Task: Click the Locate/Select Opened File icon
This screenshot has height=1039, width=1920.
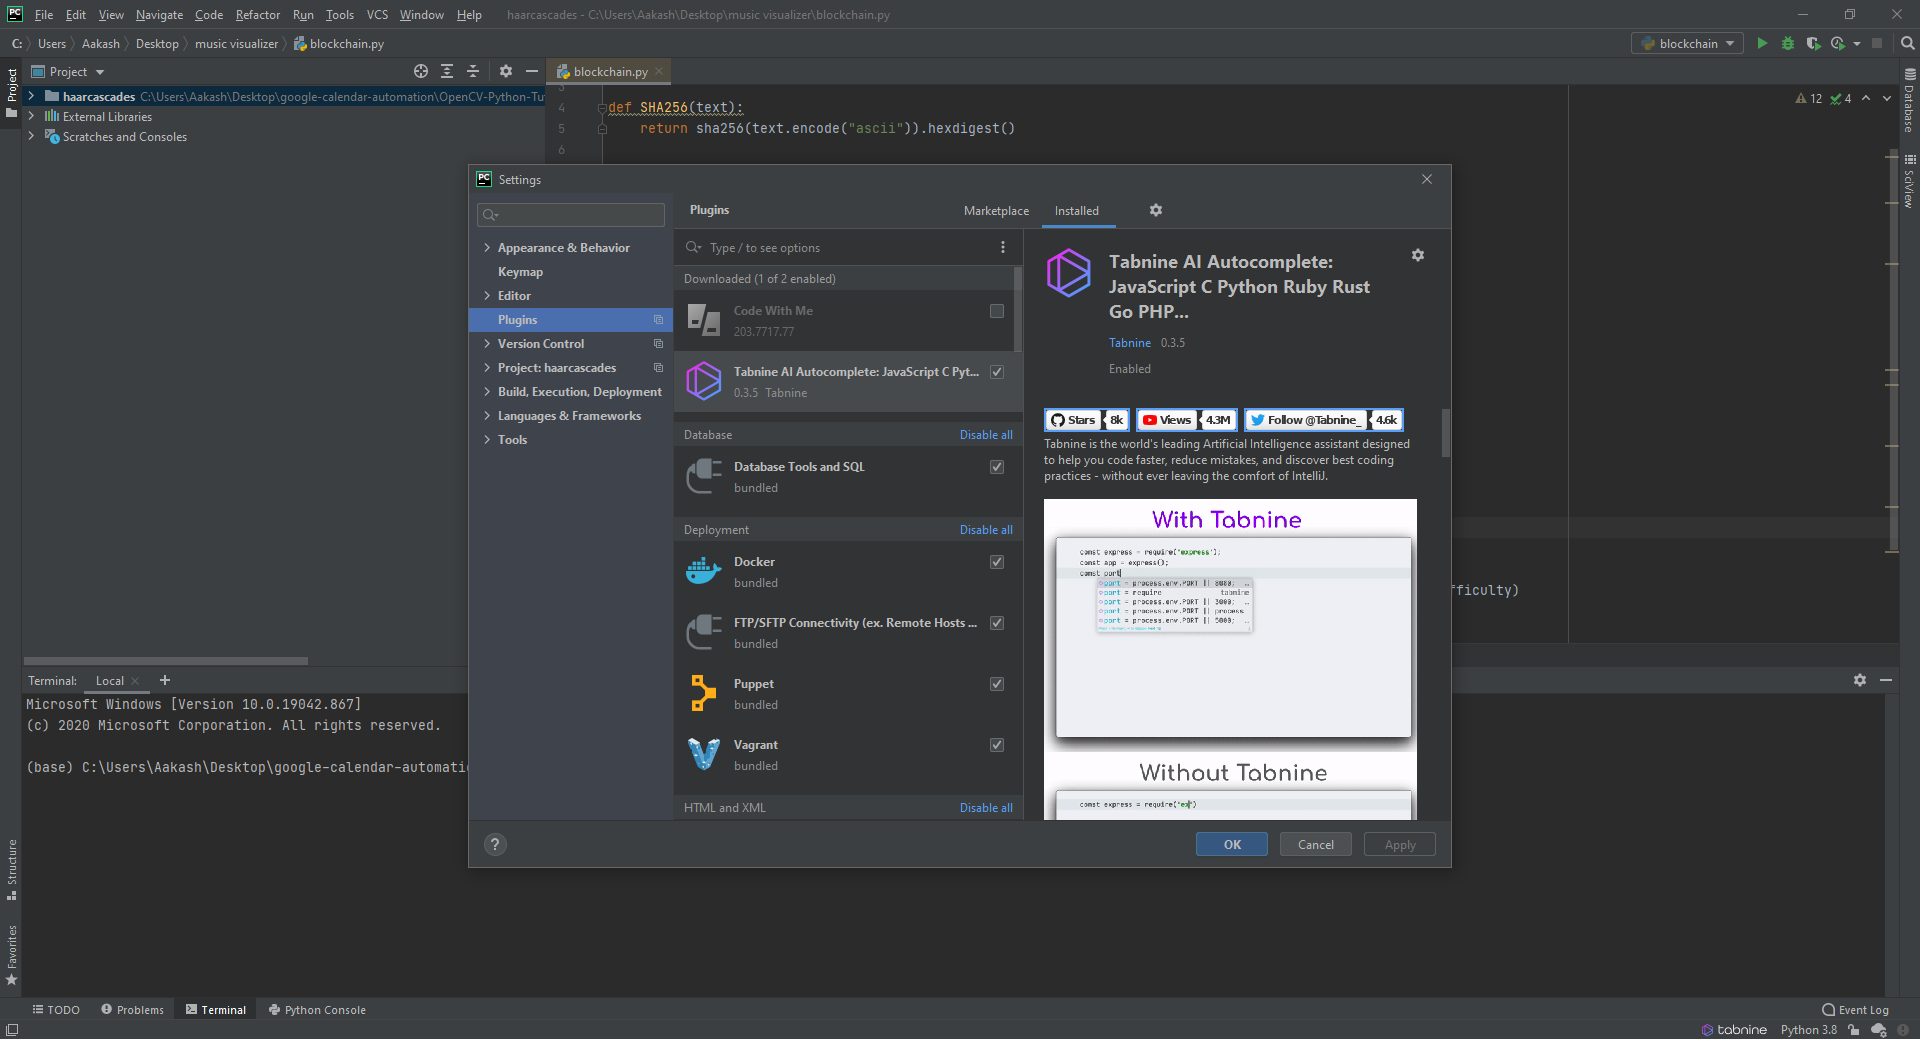Action: [421, 71]
